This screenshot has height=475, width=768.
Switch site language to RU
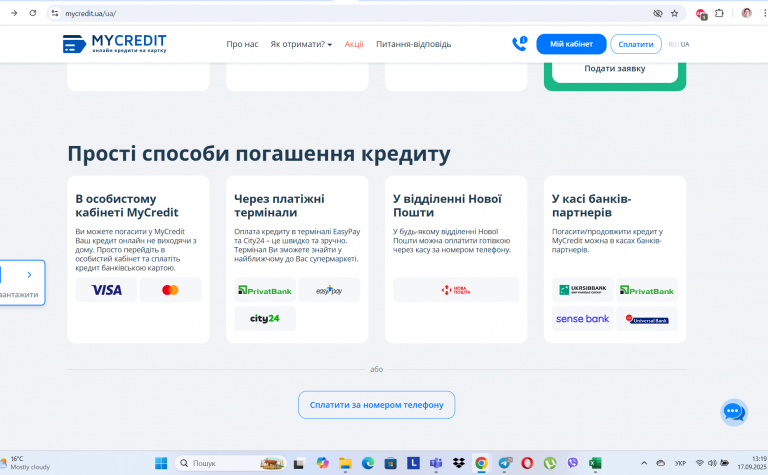672,44
